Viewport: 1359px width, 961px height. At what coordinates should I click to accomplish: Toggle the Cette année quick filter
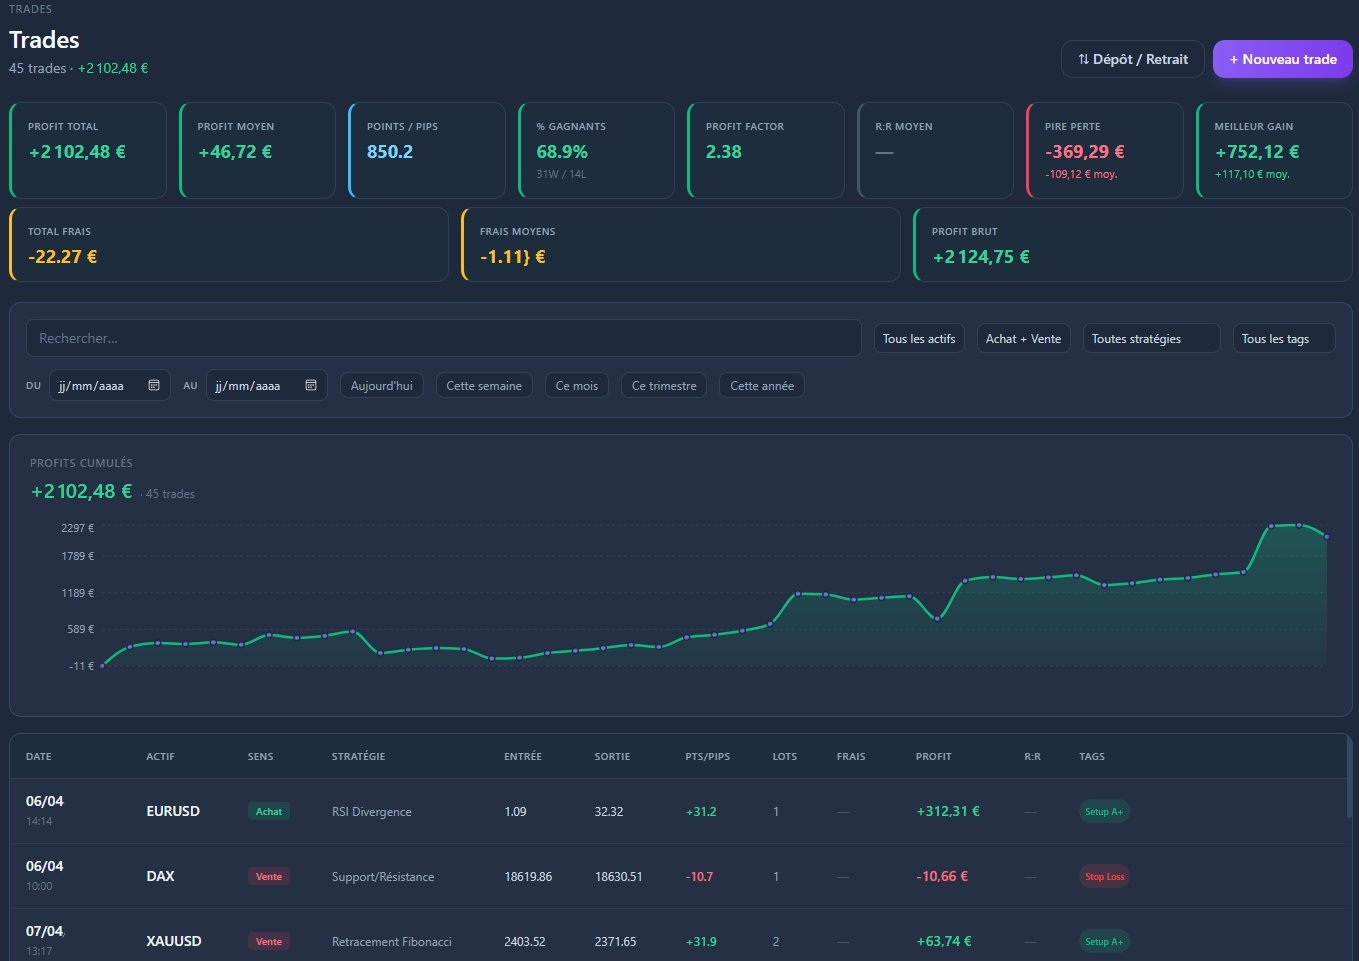[x=762, y=385]
